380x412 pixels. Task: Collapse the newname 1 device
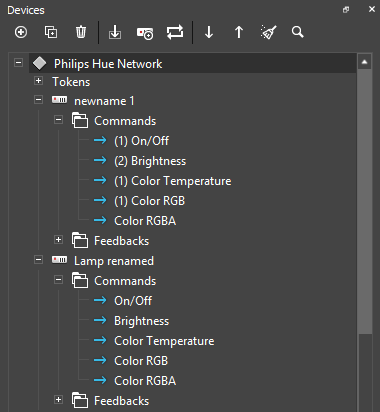[39, 99]
